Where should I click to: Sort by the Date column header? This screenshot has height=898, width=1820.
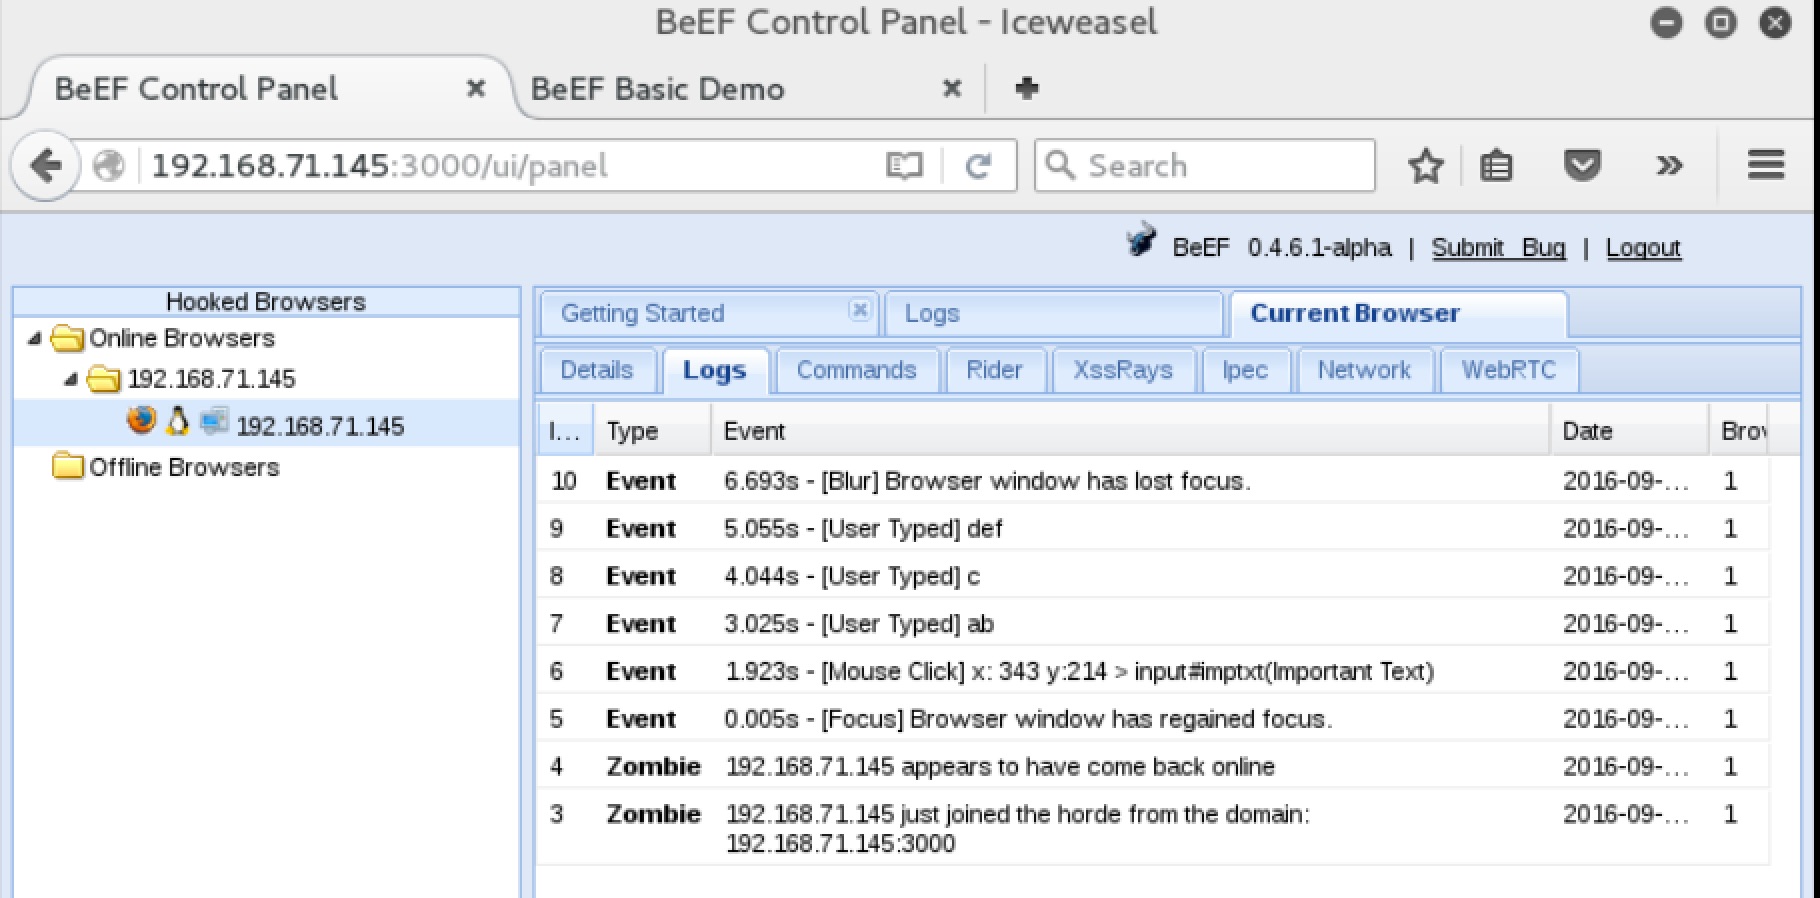tap(1629, 431)
